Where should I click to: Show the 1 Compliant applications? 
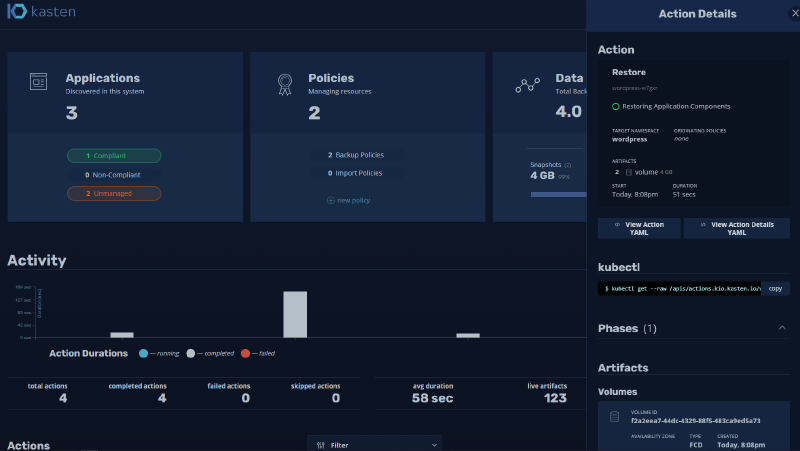(x=114, y=156)
